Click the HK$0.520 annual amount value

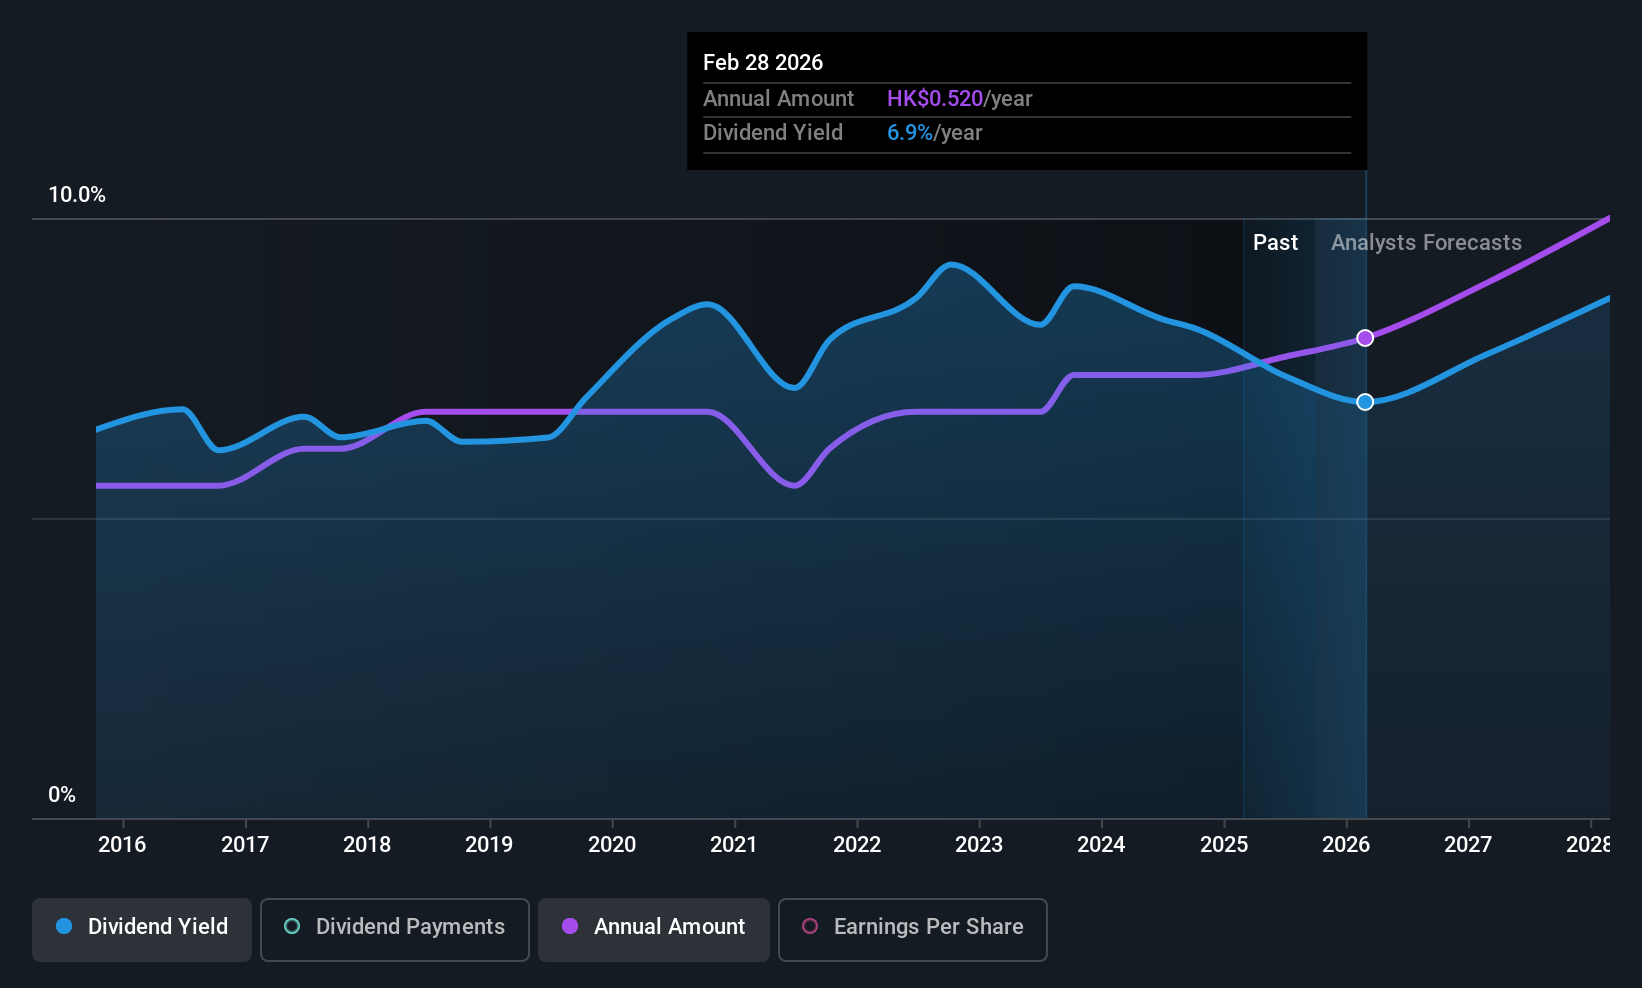935,99
